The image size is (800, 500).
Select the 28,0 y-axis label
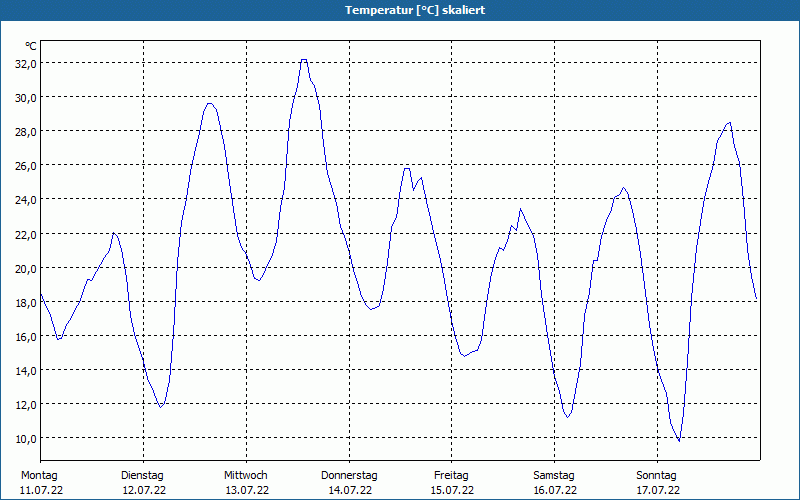tap(25, 131)
